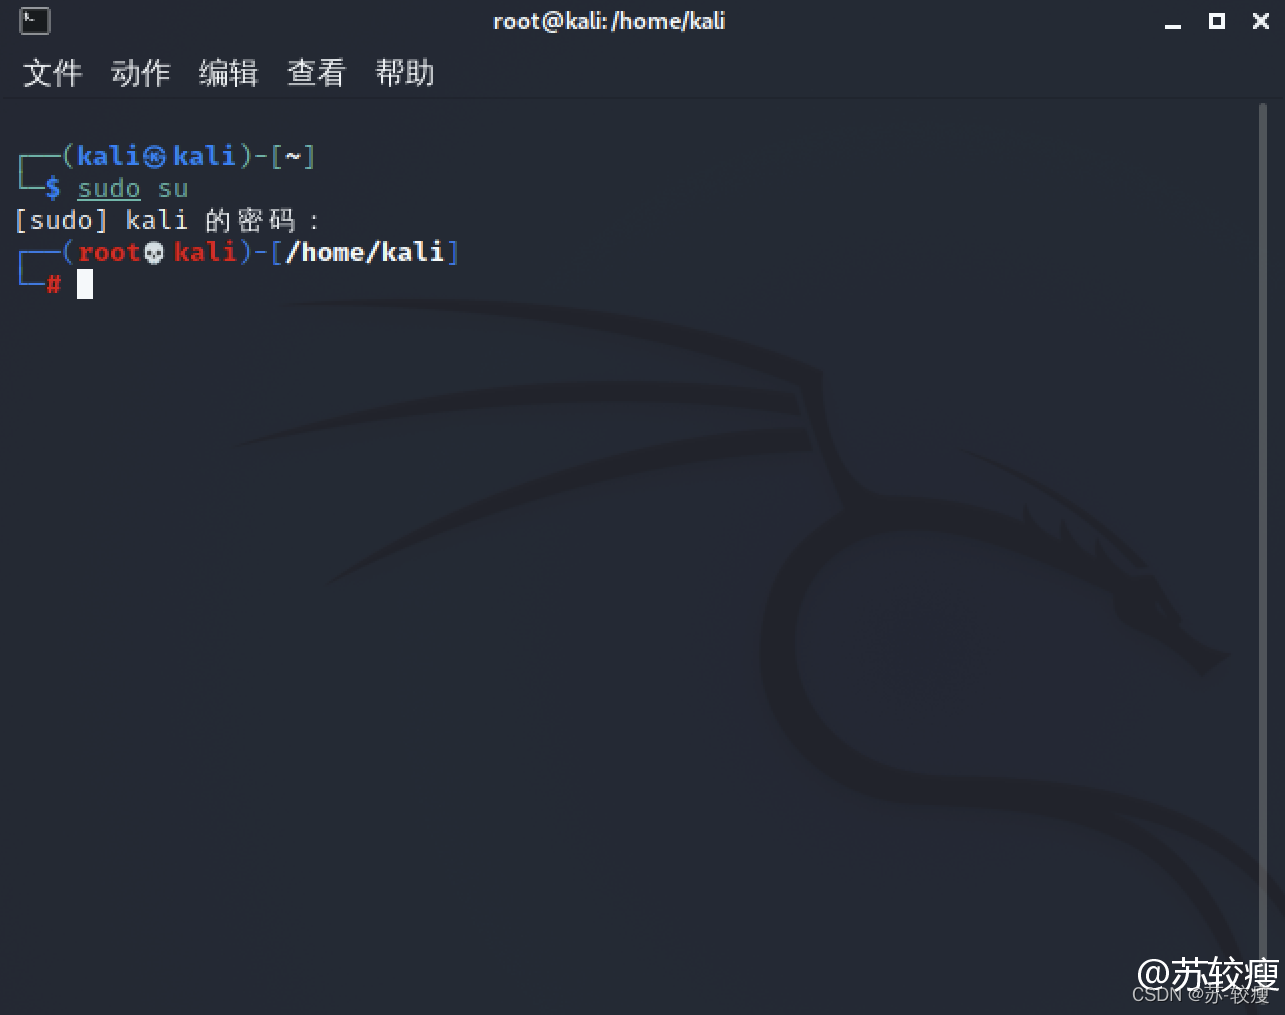Click the underlined sudo command text
This screenshot has width=1285, height=1015.
(x=109, y=189)
